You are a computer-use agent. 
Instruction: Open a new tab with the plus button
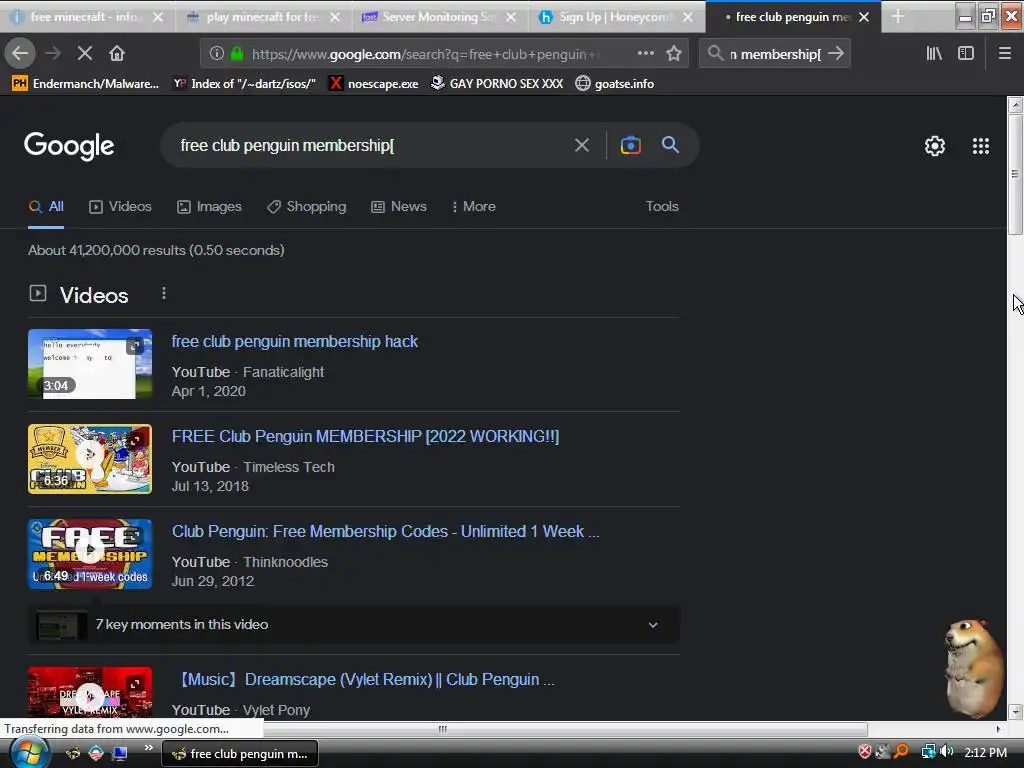tap(898, 17)
